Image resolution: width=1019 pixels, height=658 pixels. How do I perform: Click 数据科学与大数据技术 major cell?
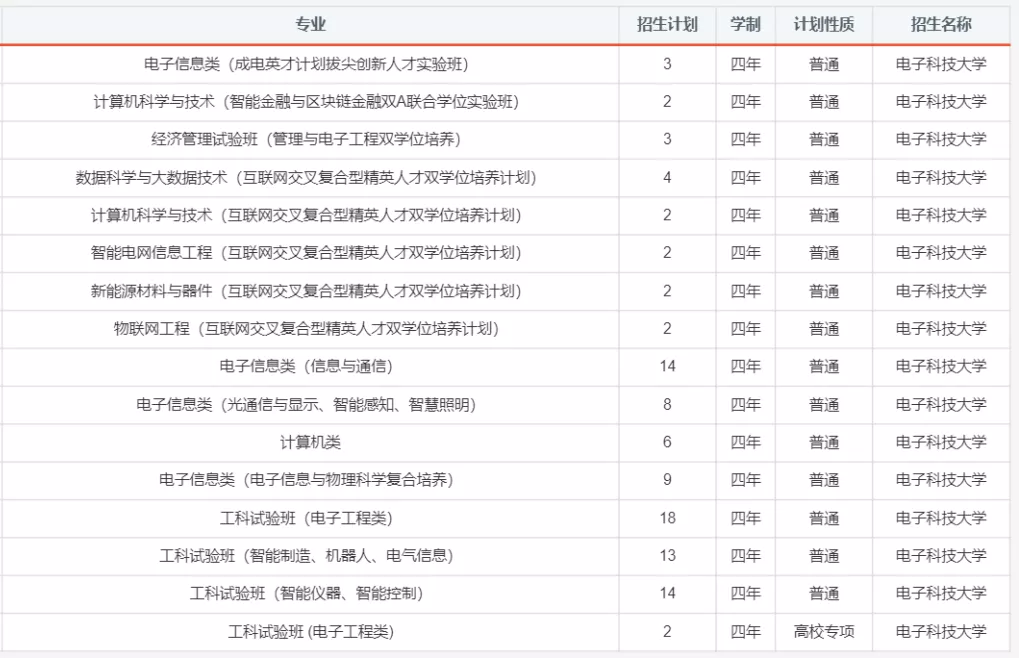click(x=311, y=177)
